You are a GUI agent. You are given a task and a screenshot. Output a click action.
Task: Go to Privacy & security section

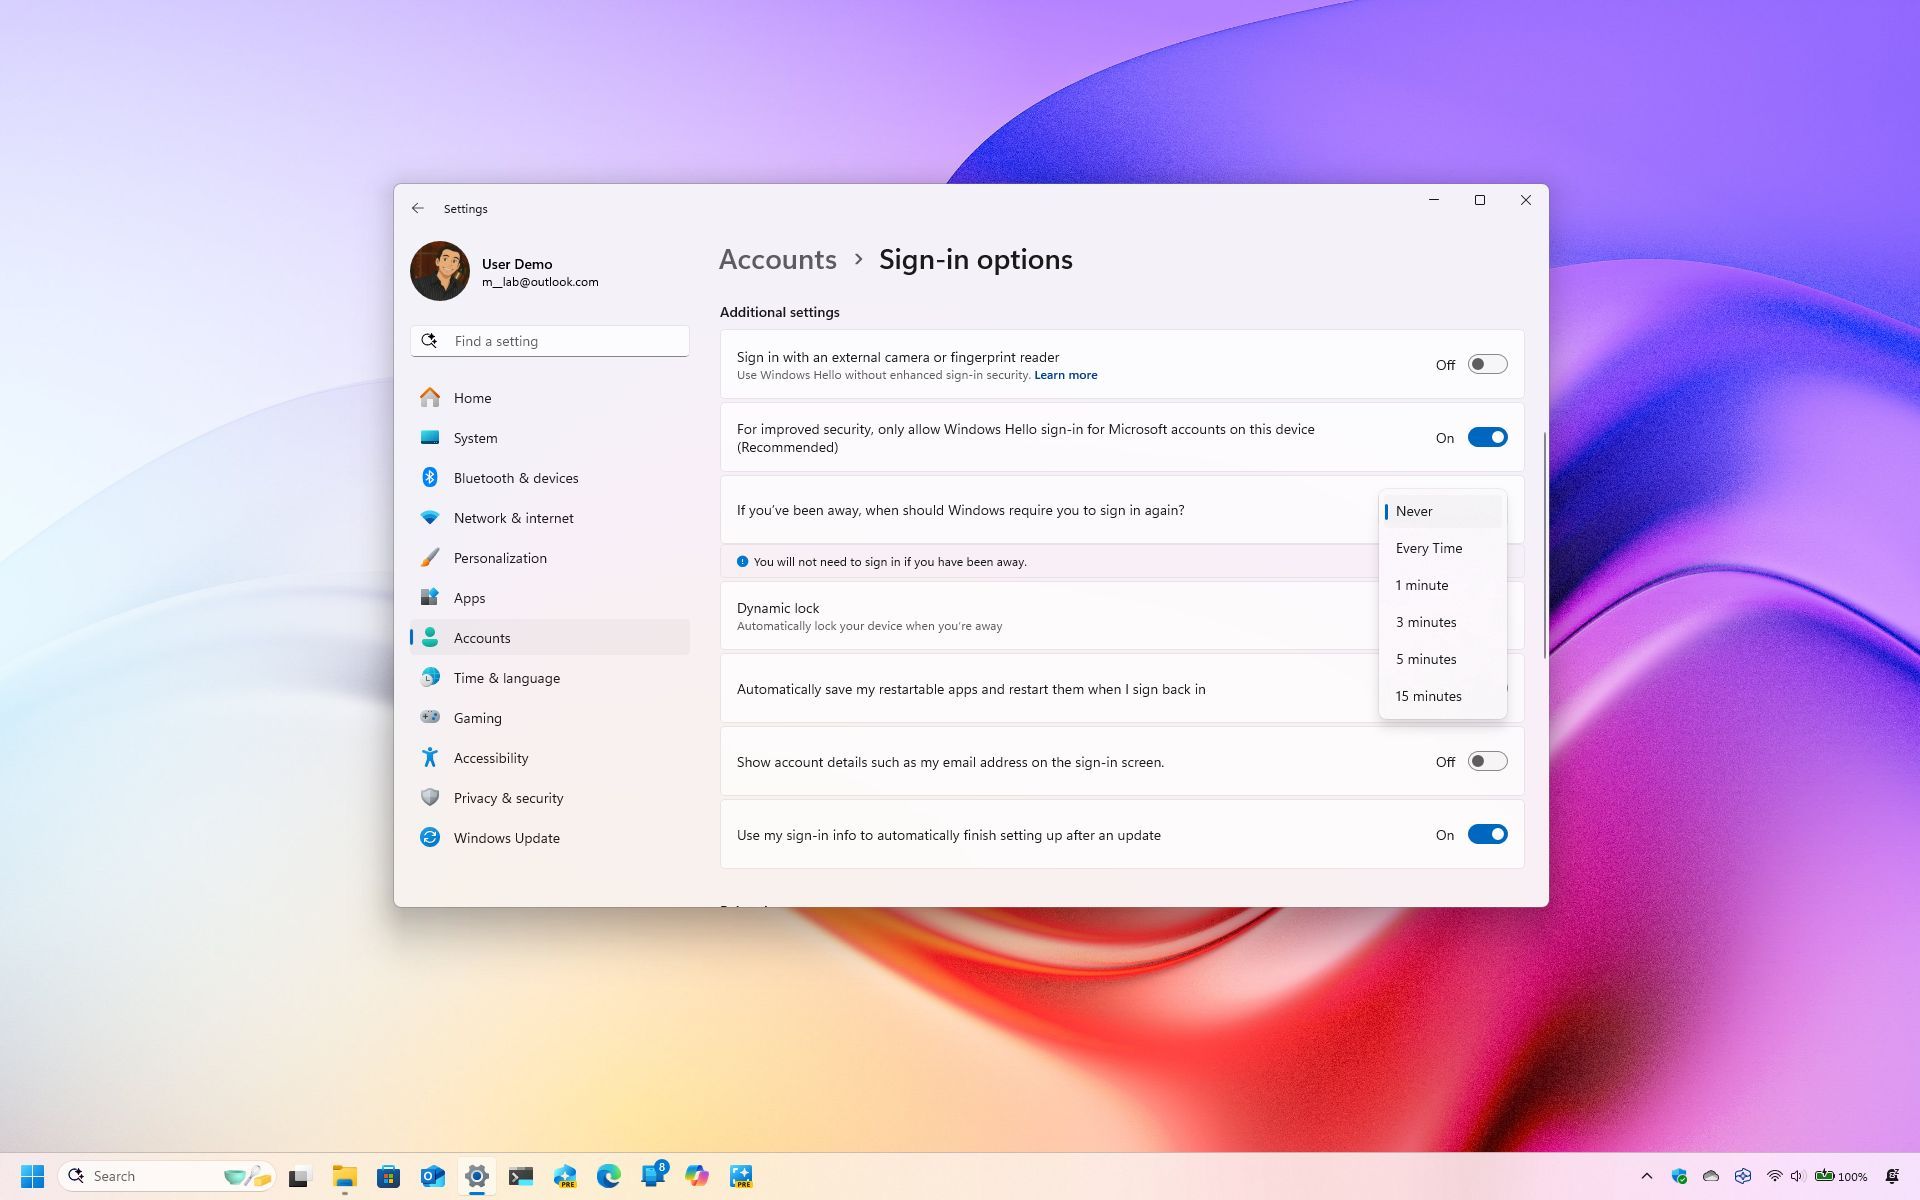(508, 798)
